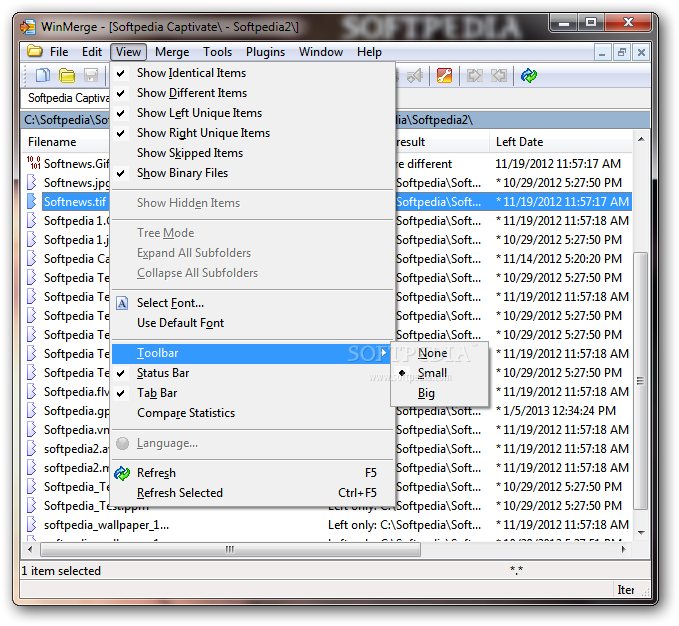This screenshot has height=626, width=679.
Task: Open the Plugins menu
Action: pyautogui.click(x=265, y=52)
